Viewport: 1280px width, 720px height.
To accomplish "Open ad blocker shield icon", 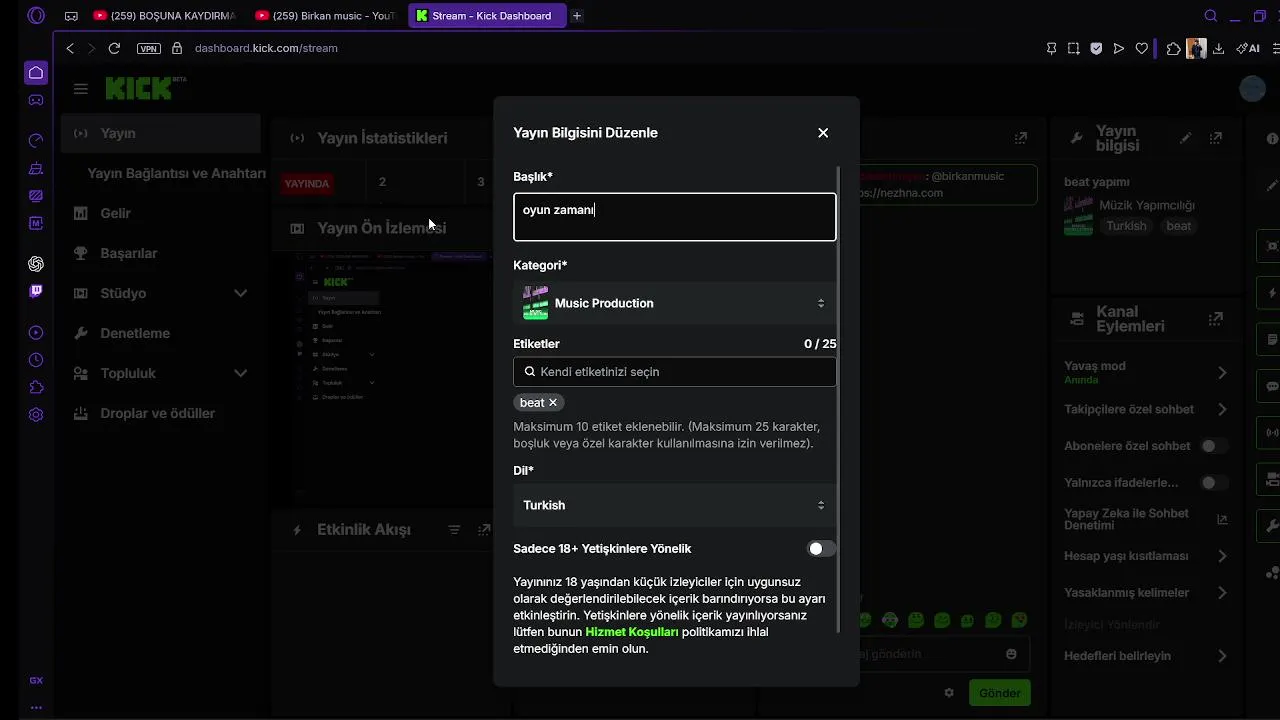I will (x=1096, y=48).
